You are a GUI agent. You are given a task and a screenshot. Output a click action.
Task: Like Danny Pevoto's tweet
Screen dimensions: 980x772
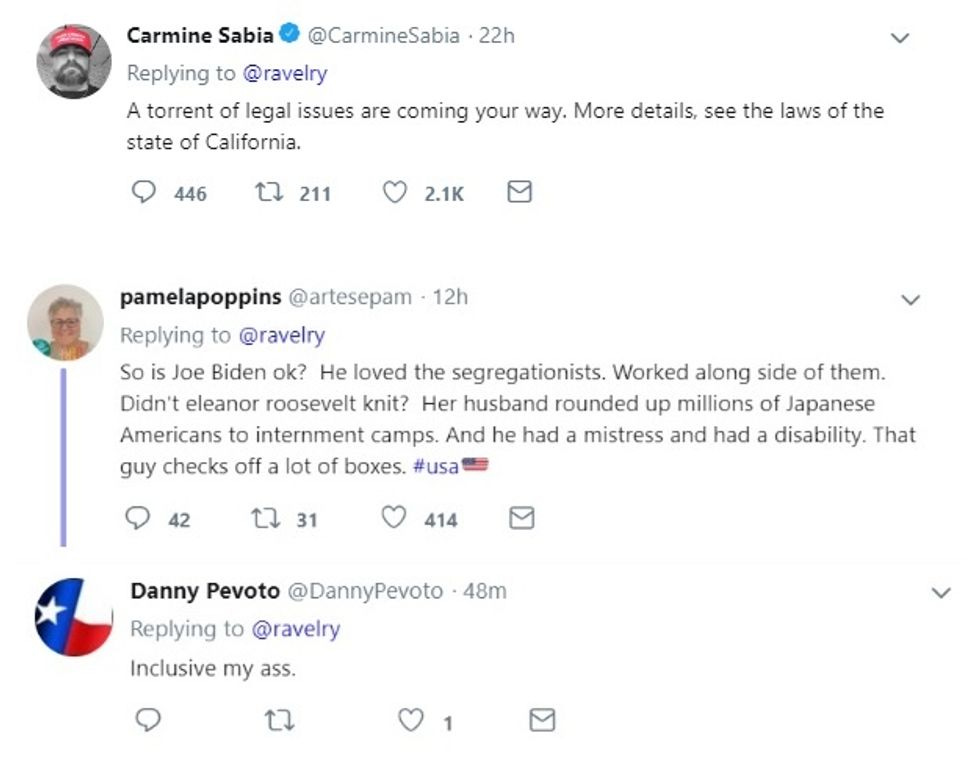click(x=410, y=720)
